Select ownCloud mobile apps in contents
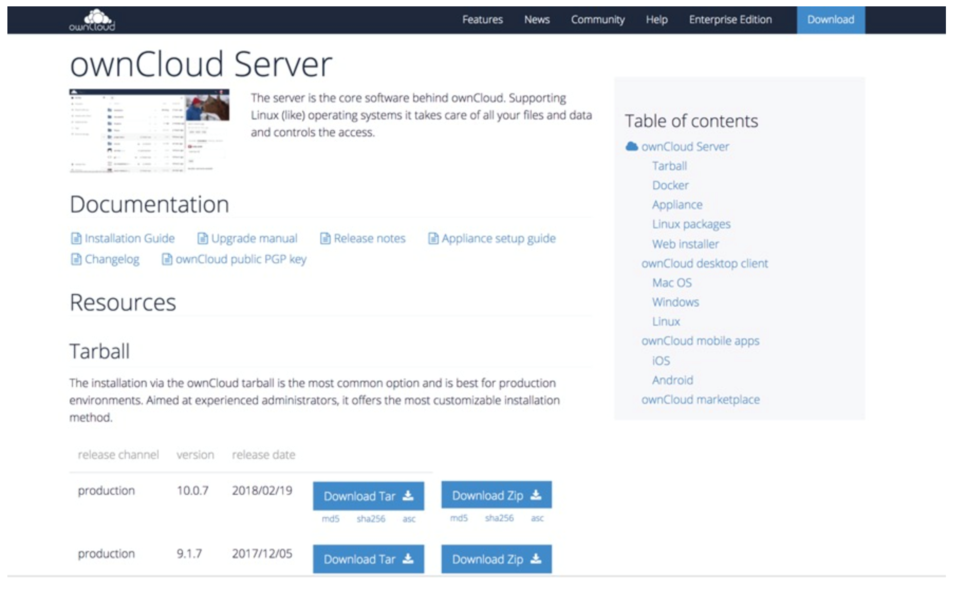This screenshot has width=966, height=589. (700, 341)
